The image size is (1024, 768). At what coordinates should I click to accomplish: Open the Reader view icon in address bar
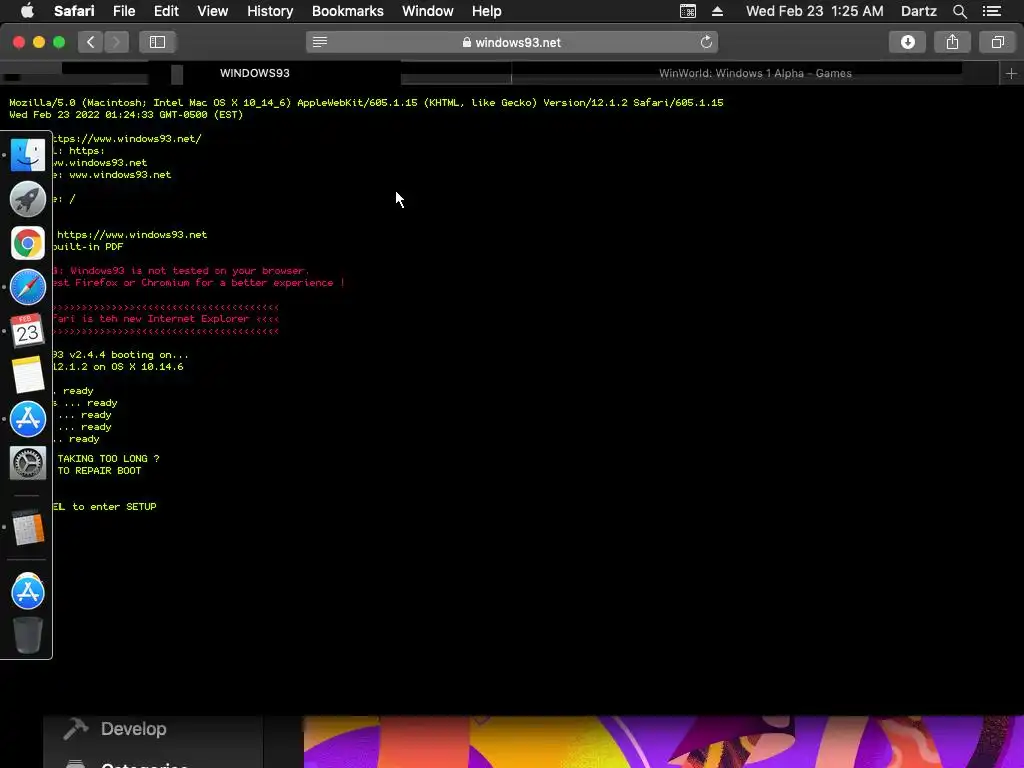click(x=319, y=42)
